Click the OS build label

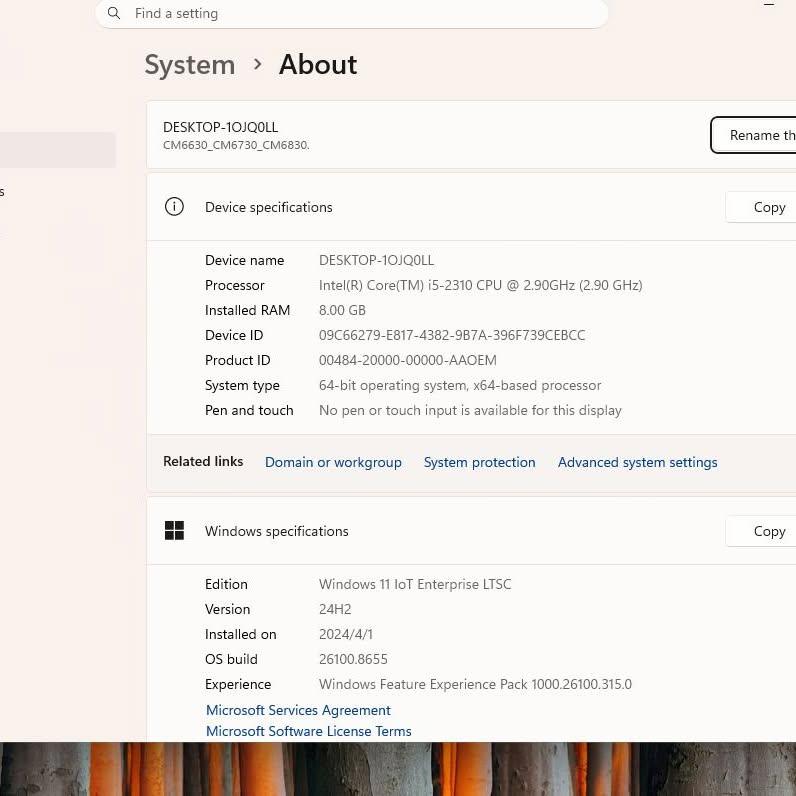231,659
